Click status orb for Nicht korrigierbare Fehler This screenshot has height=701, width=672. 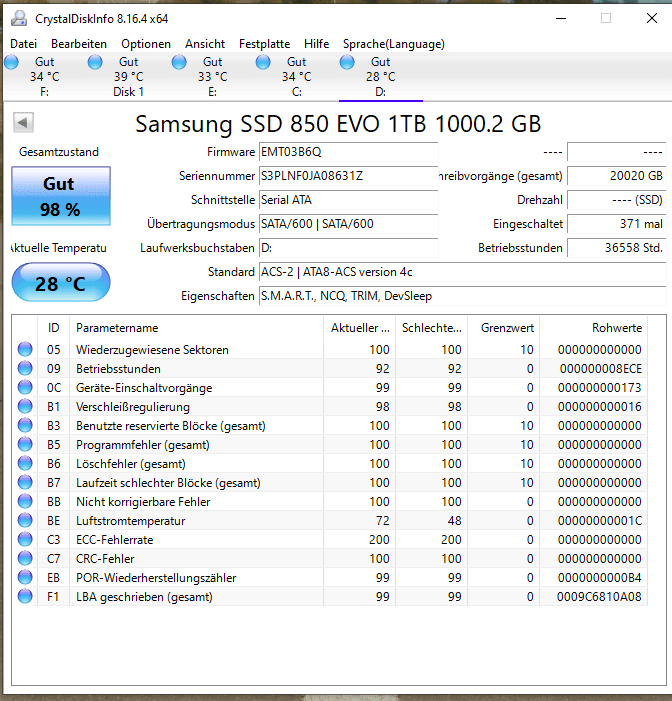point(25,501)
